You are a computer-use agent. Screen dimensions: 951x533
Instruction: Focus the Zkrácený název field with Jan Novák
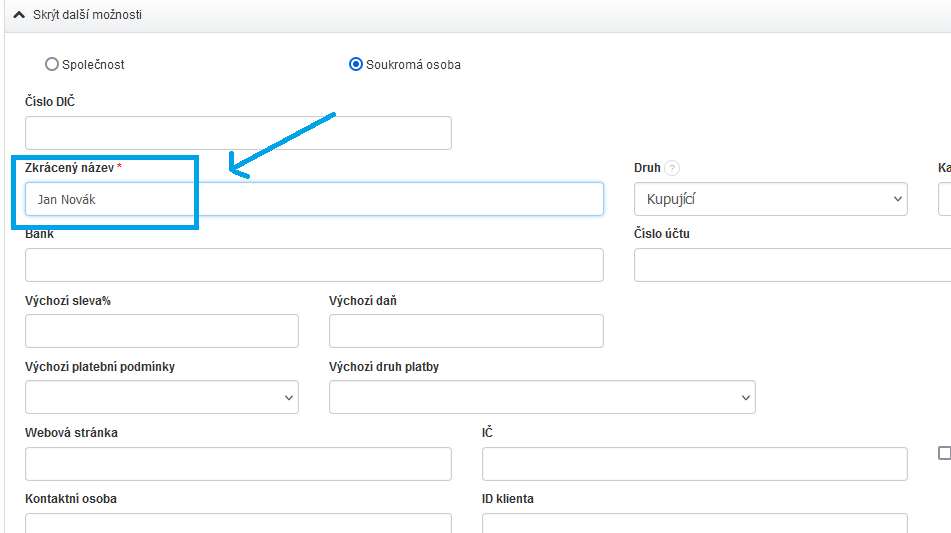click(314, 199)
